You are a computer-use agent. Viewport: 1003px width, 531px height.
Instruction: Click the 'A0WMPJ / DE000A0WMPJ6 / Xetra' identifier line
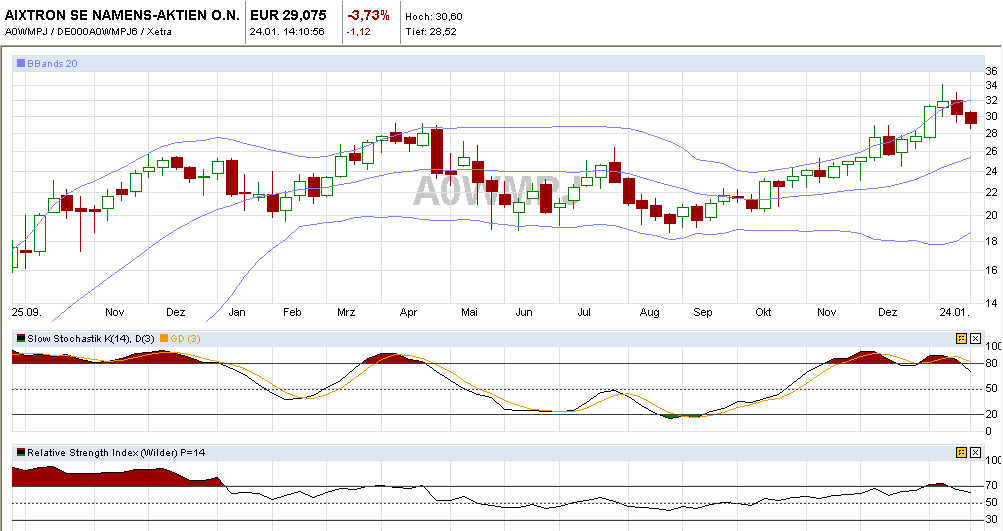tap(88, 31)
